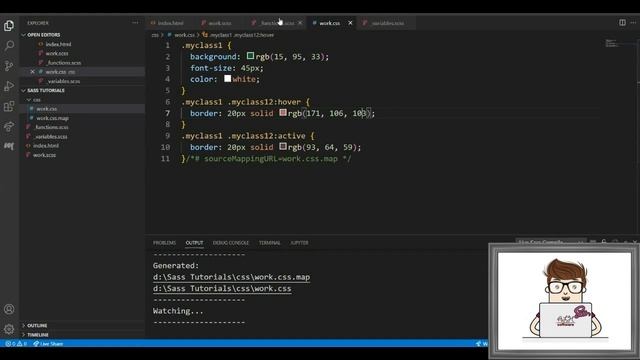The width and height of the screenshot is (640, 360).
Task: Open the Manage gear icon
Action: click(9, 329)
